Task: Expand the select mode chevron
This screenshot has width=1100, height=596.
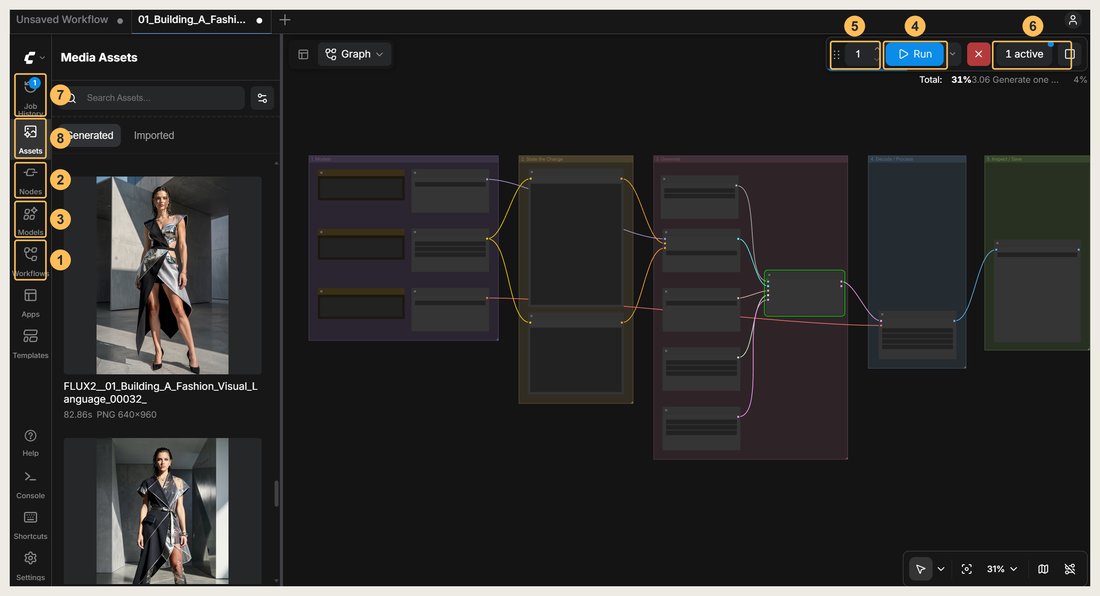Action: coord(941,569)
